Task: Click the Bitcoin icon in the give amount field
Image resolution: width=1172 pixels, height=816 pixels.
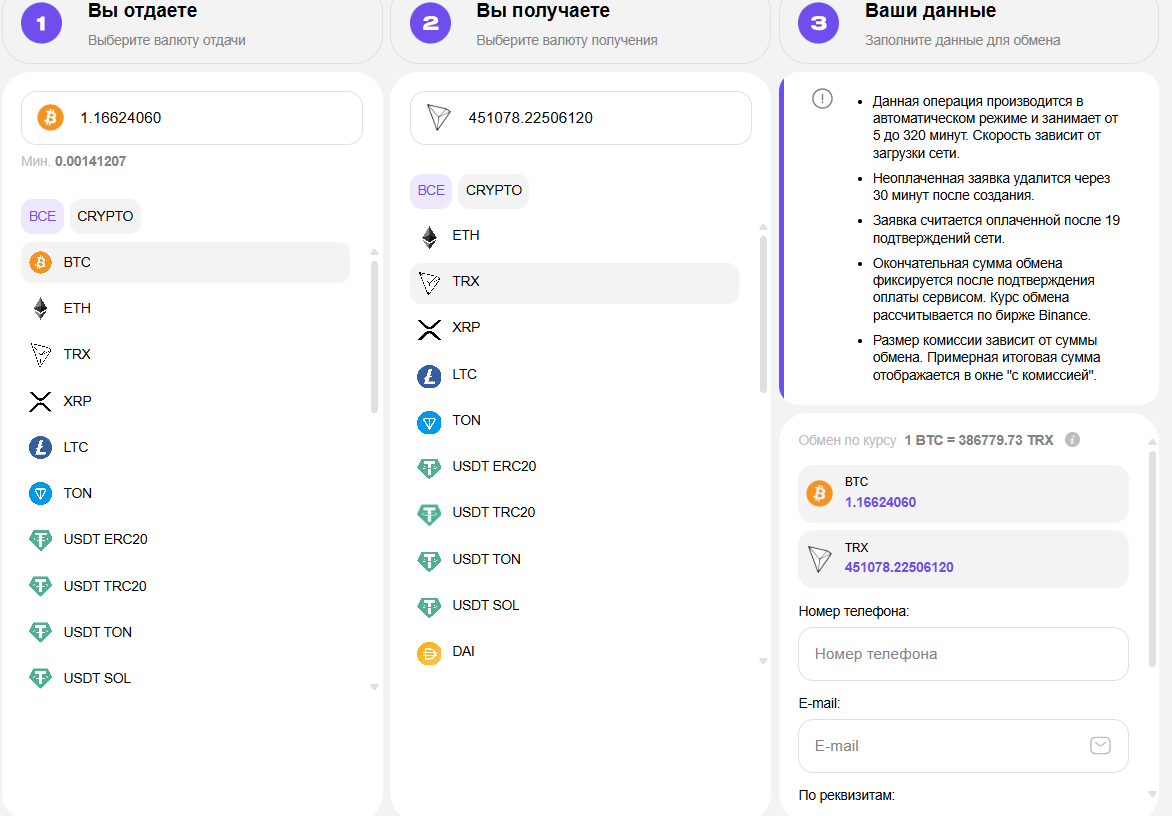Action: [x=50, y=118]
